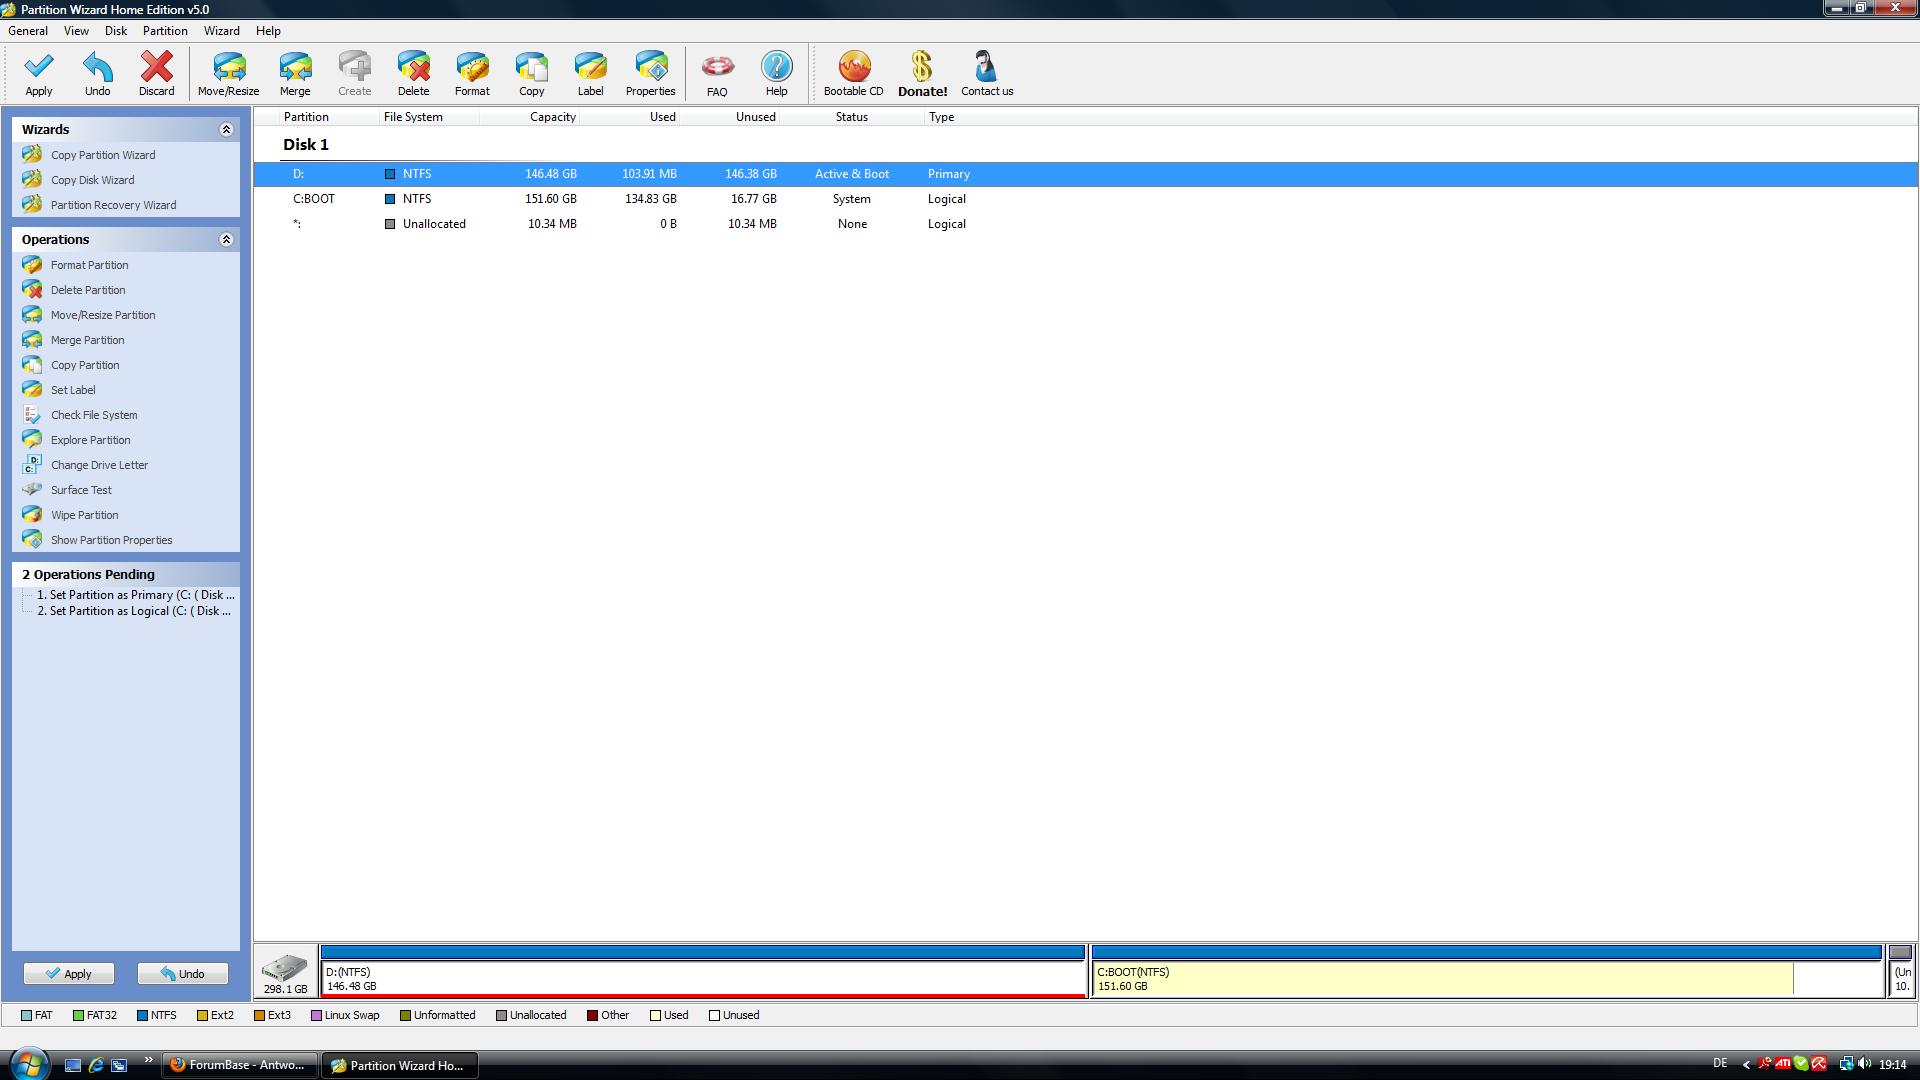This screenshot has width=1920, height=1080.
Task: Open partition Properties from toolbar
Action: [650, 68]
